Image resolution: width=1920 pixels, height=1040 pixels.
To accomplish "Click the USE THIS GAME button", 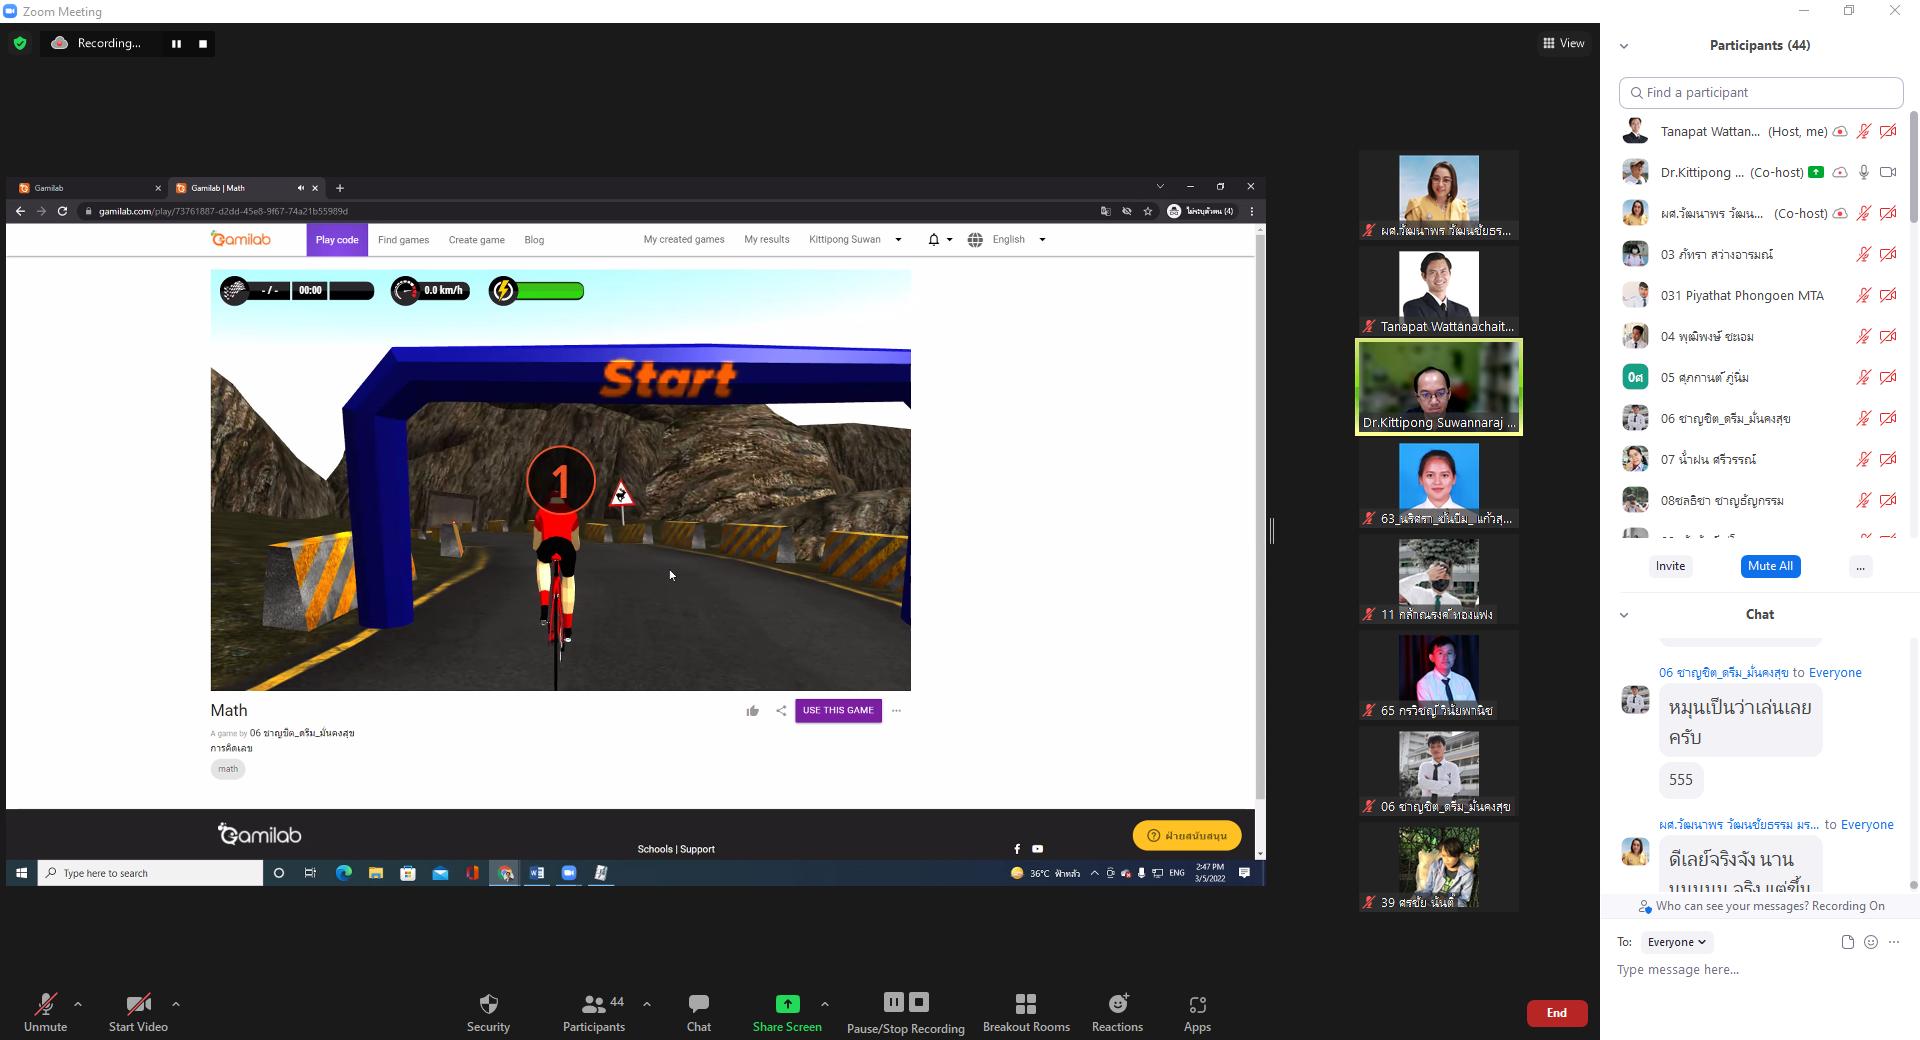I will coord(838,711).
